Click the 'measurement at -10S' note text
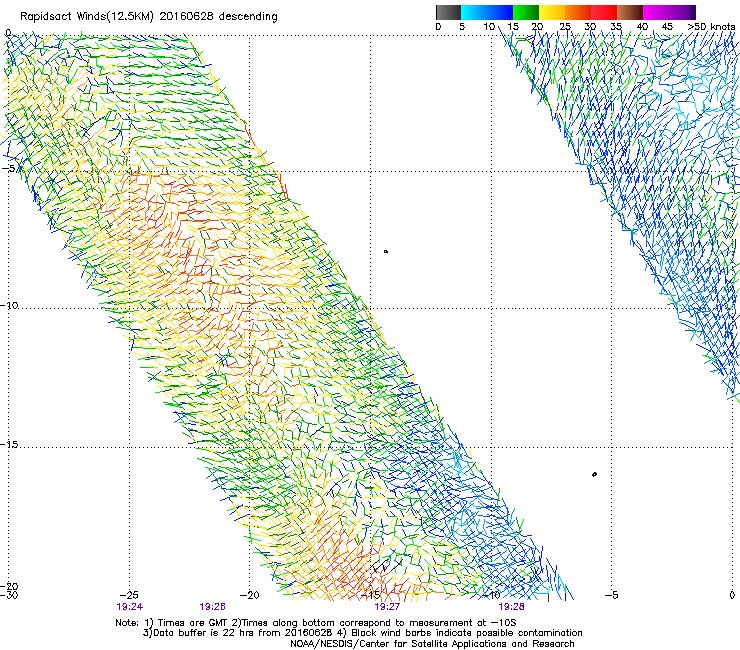This screenshot has width=740, height=650. pos(464,623)
